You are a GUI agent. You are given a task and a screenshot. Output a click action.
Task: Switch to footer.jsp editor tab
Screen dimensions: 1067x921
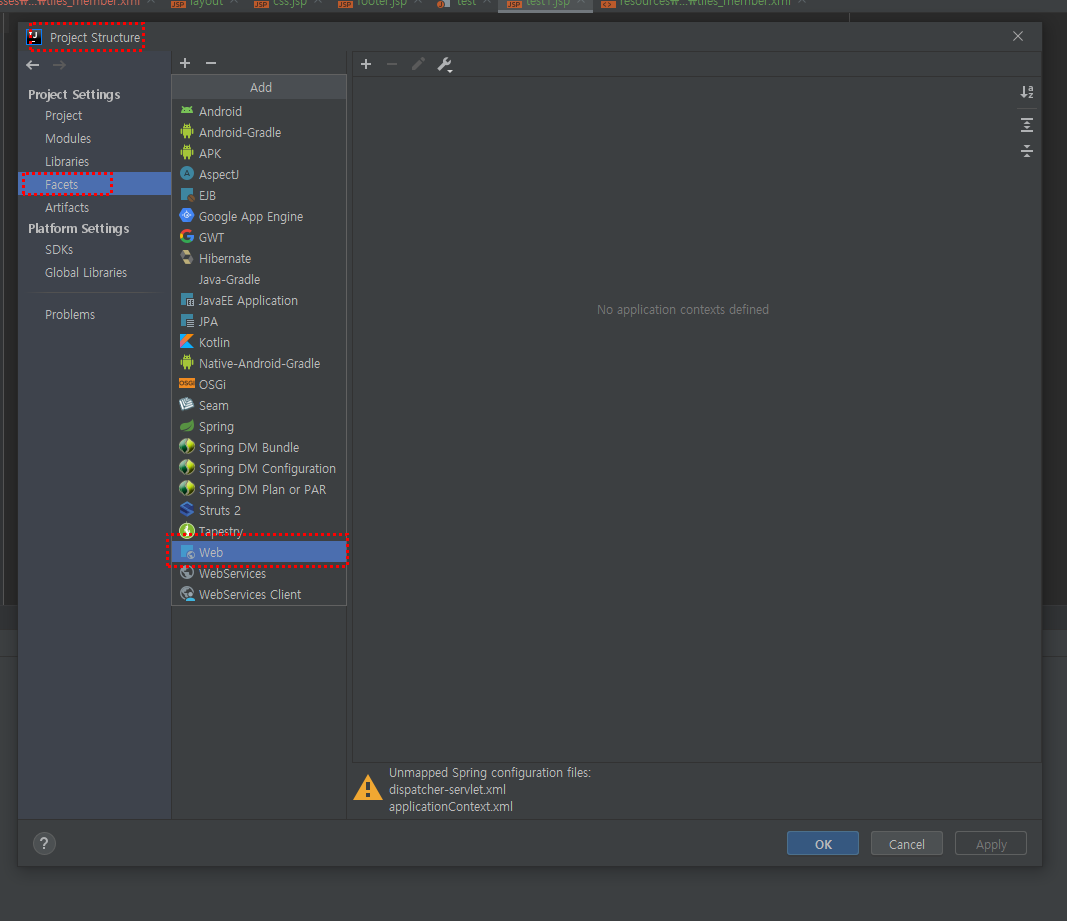381,3
